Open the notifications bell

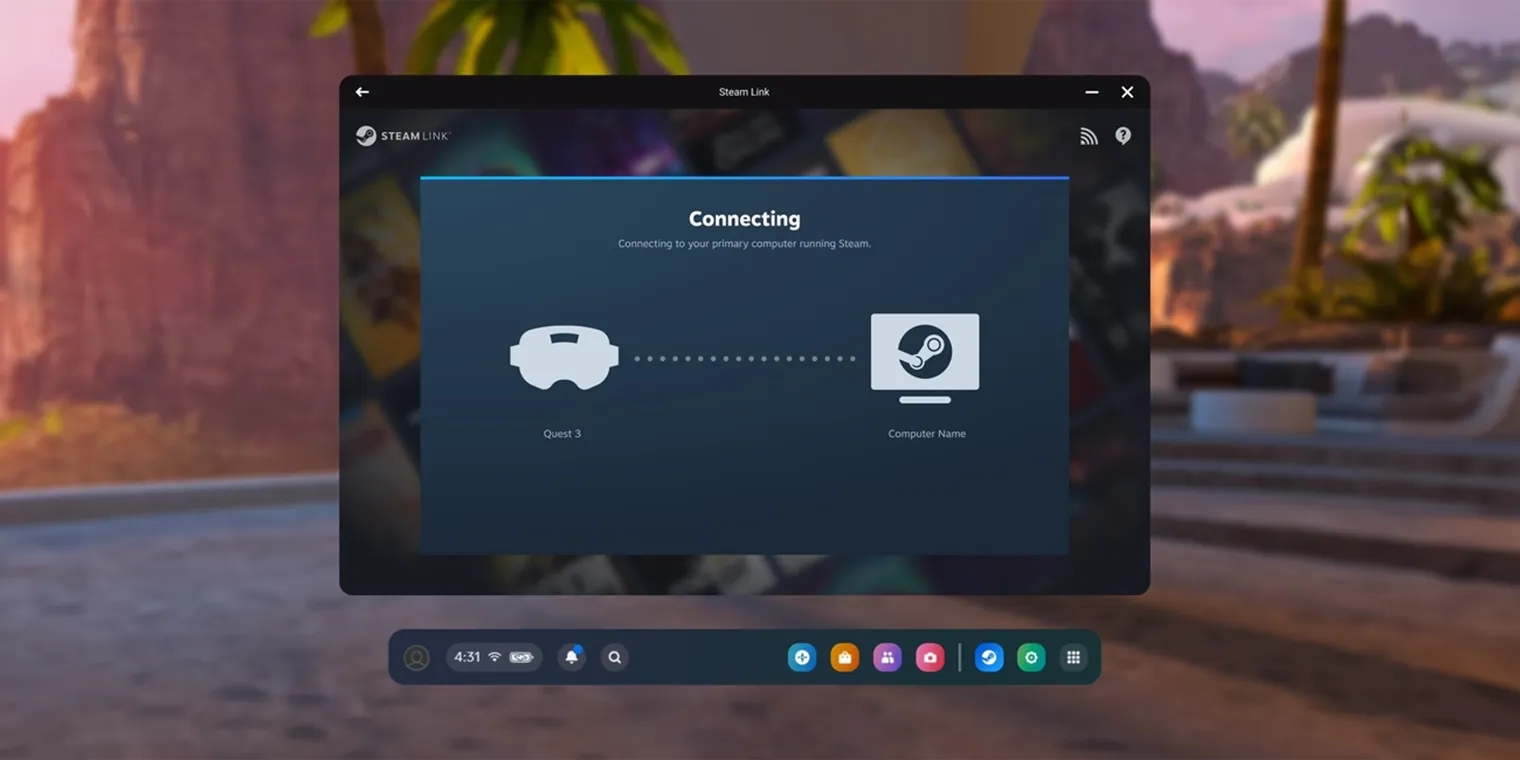tap(572, 657)
